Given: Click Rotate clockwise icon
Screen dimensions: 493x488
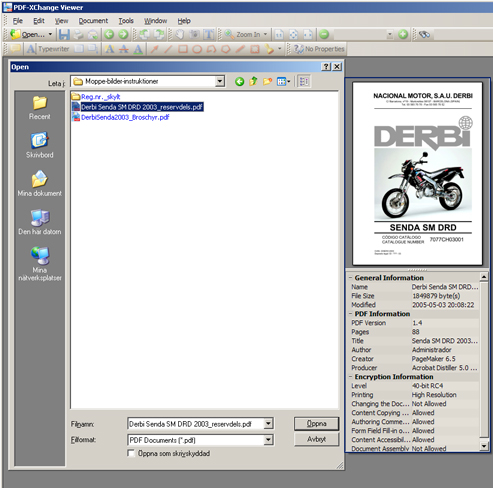Looking at the screenshot, I should point(159,34).
